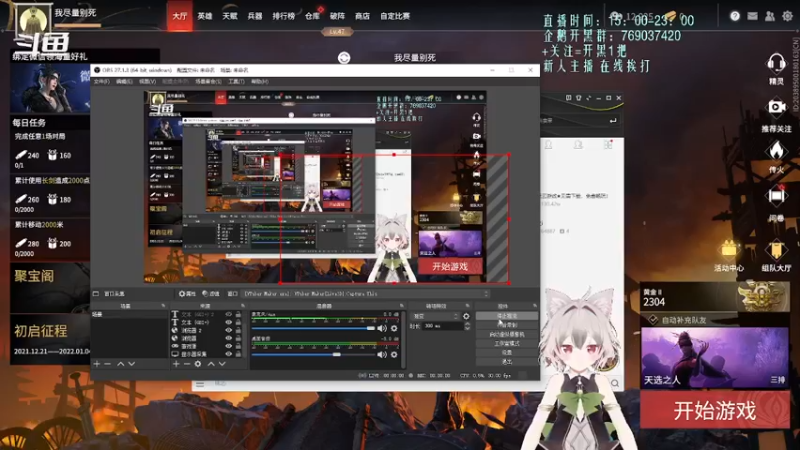The image size is (800, 450).
Task: Open the game mail envelope icon
Action: 752,16
